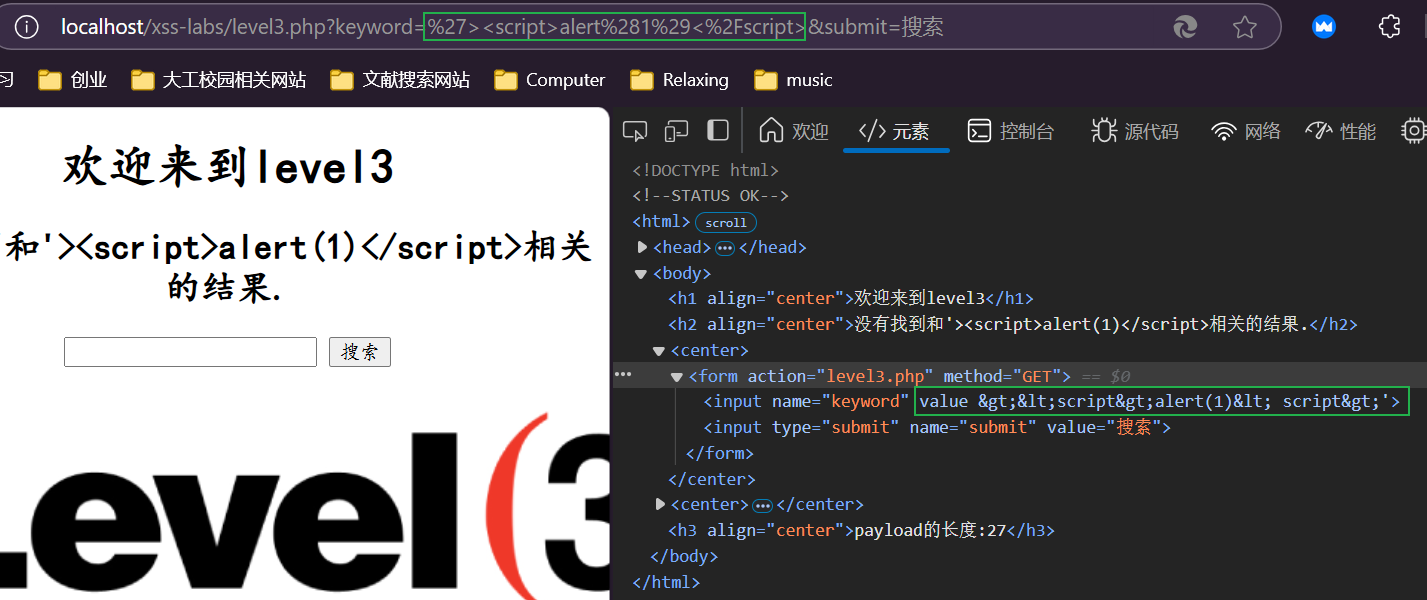This screenshot has width=1427, height=600.
Task: Open the Relaxing bookmark folder
Action: 680,80
